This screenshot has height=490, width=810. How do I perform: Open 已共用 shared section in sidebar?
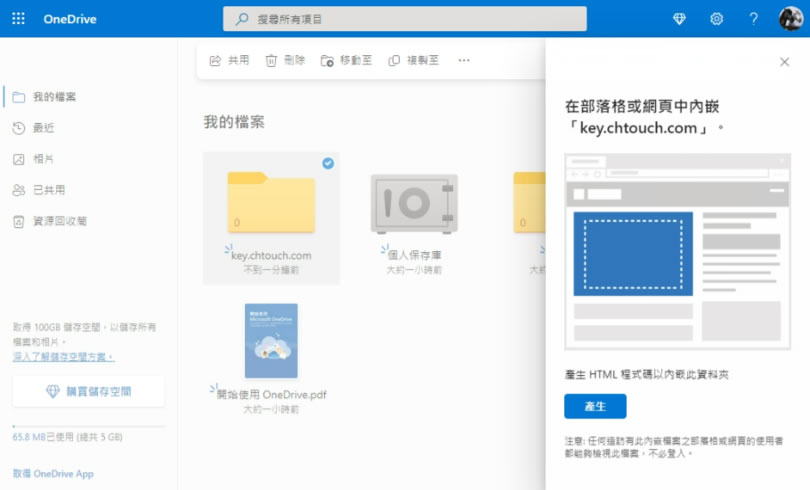click(x=48, y=190)
